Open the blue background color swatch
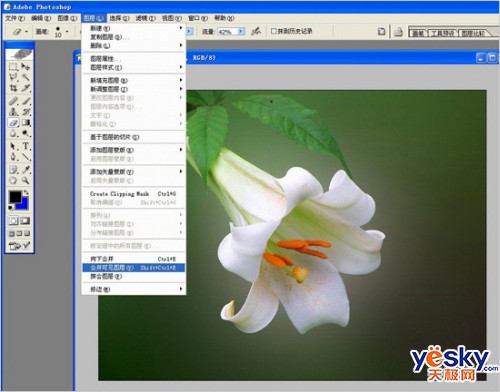The width and height of the screenshot is (500, 392). (23, 204)
